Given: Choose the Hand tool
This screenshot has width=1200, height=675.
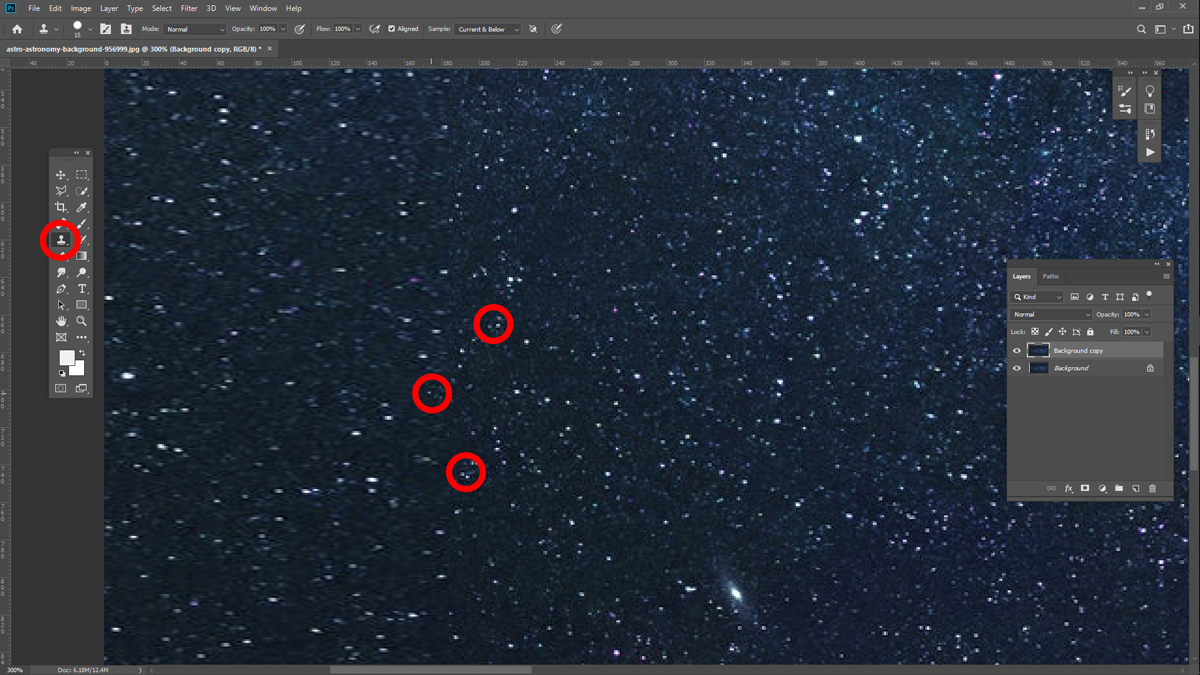Looking at the screenshot, I should click(x=61, y=321).
